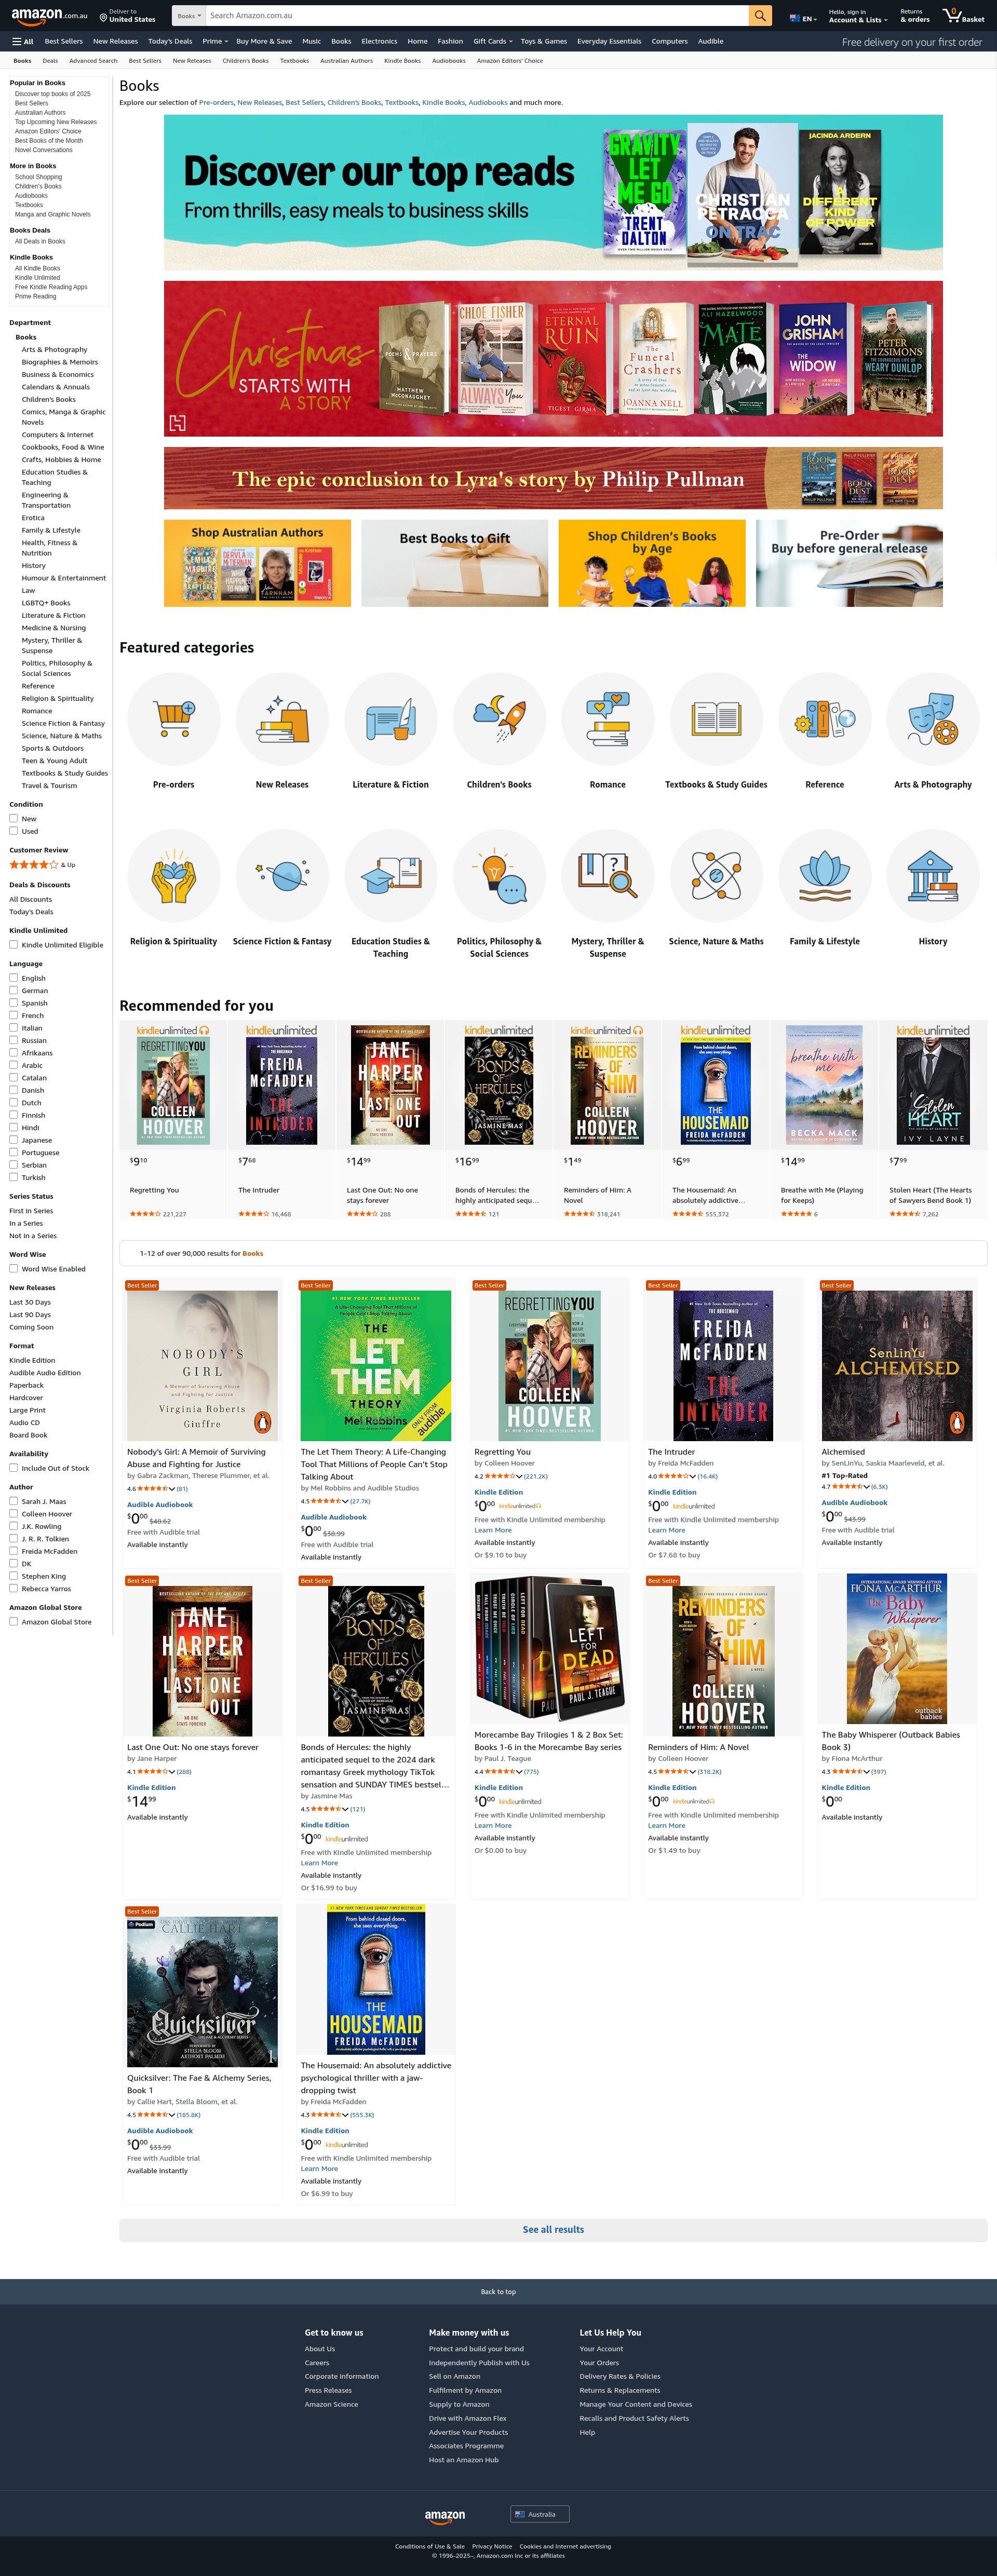Click the search magnifier button

click(761, 15)
